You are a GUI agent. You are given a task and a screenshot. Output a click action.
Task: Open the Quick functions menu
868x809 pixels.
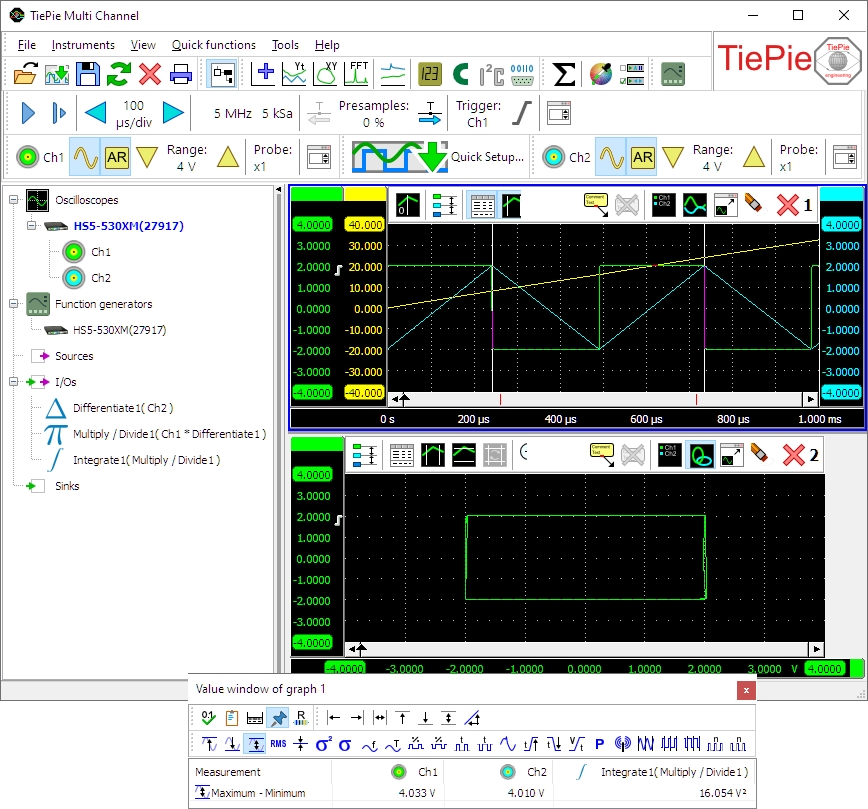tap(213, 45)
